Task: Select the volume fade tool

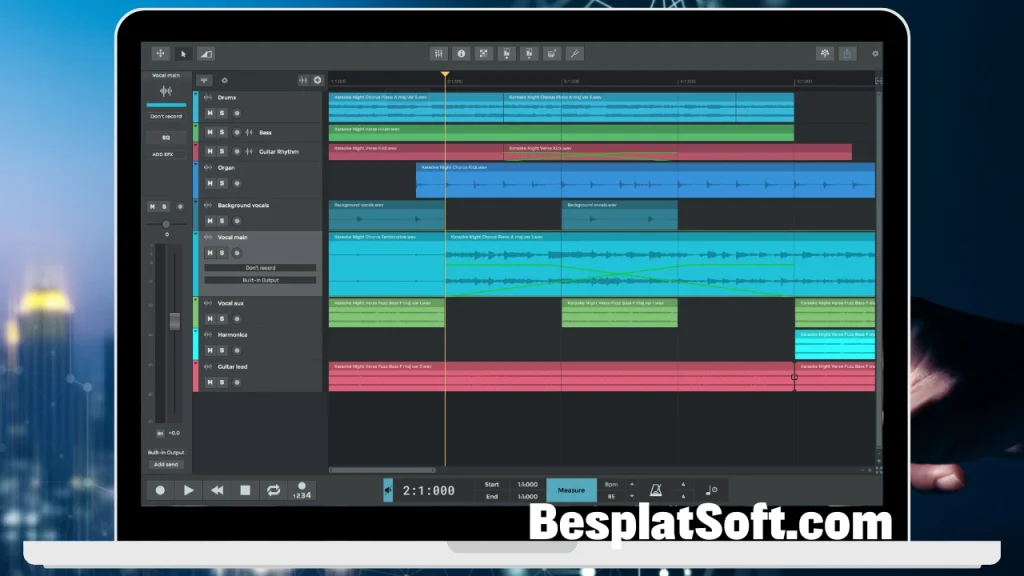Action: tap(207, 53)
